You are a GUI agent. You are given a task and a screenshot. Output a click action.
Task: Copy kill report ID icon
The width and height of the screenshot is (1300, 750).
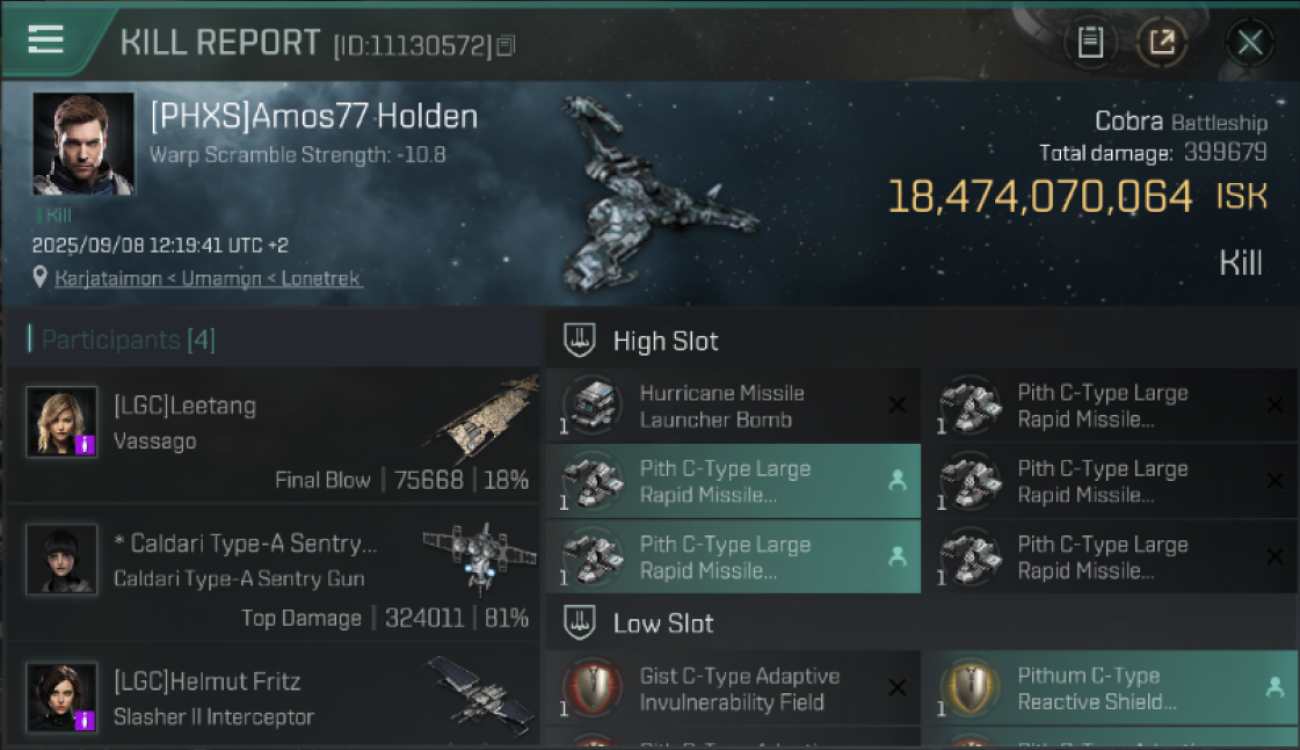click(x=506, y=45)
